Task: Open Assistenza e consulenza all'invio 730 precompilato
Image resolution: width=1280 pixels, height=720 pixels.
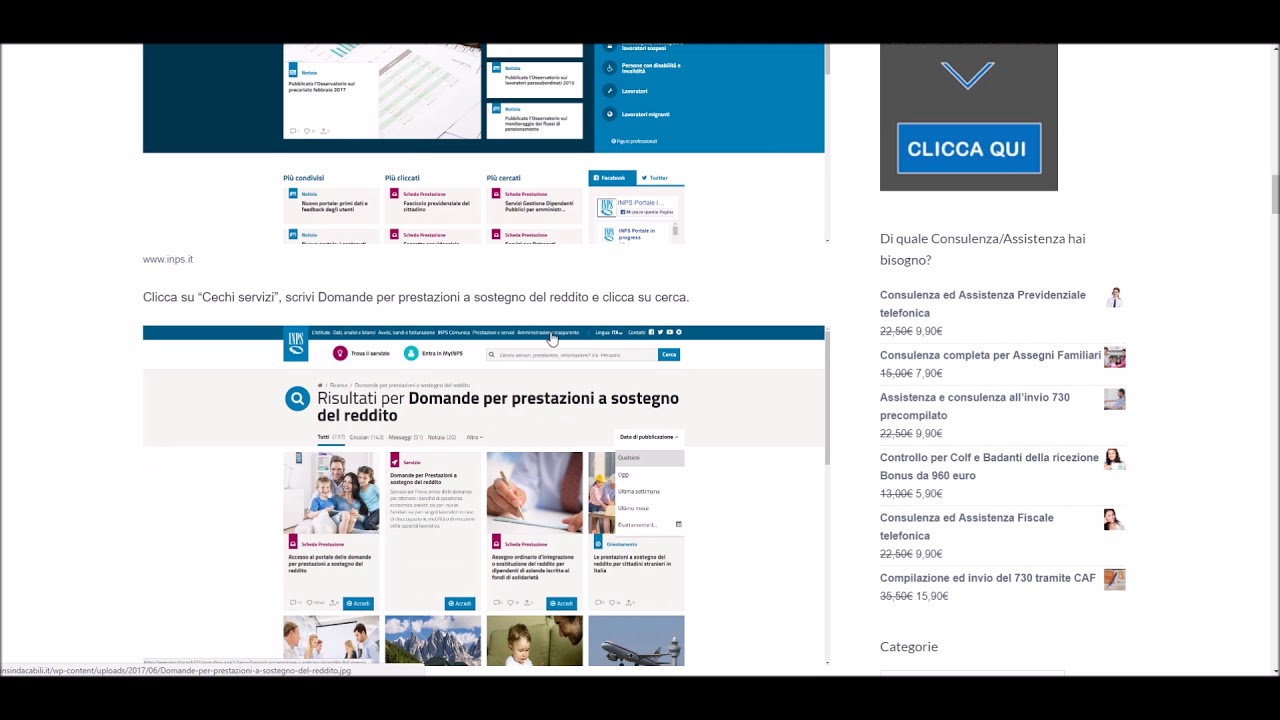Action: [975, 406]
